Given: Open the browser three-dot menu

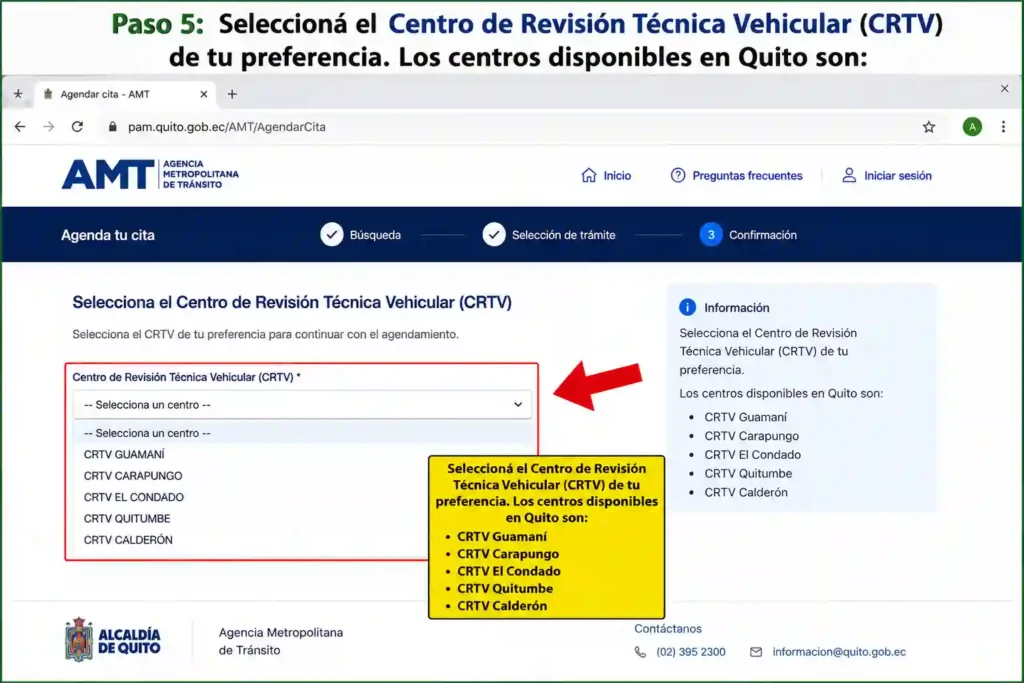Looking at the screenshot, I should 1003,127.
